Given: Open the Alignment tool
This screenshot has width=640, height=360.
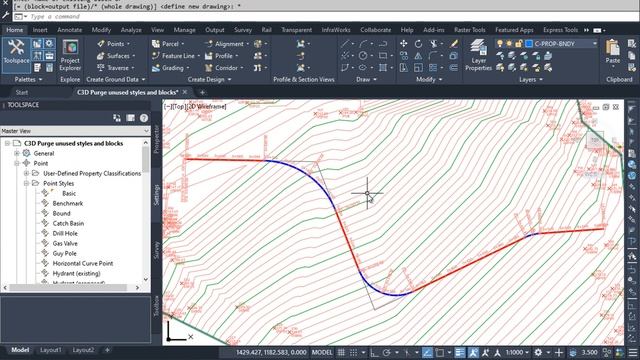Looking at the screenshot, I should pyautogui.click(x=227, y=44).
